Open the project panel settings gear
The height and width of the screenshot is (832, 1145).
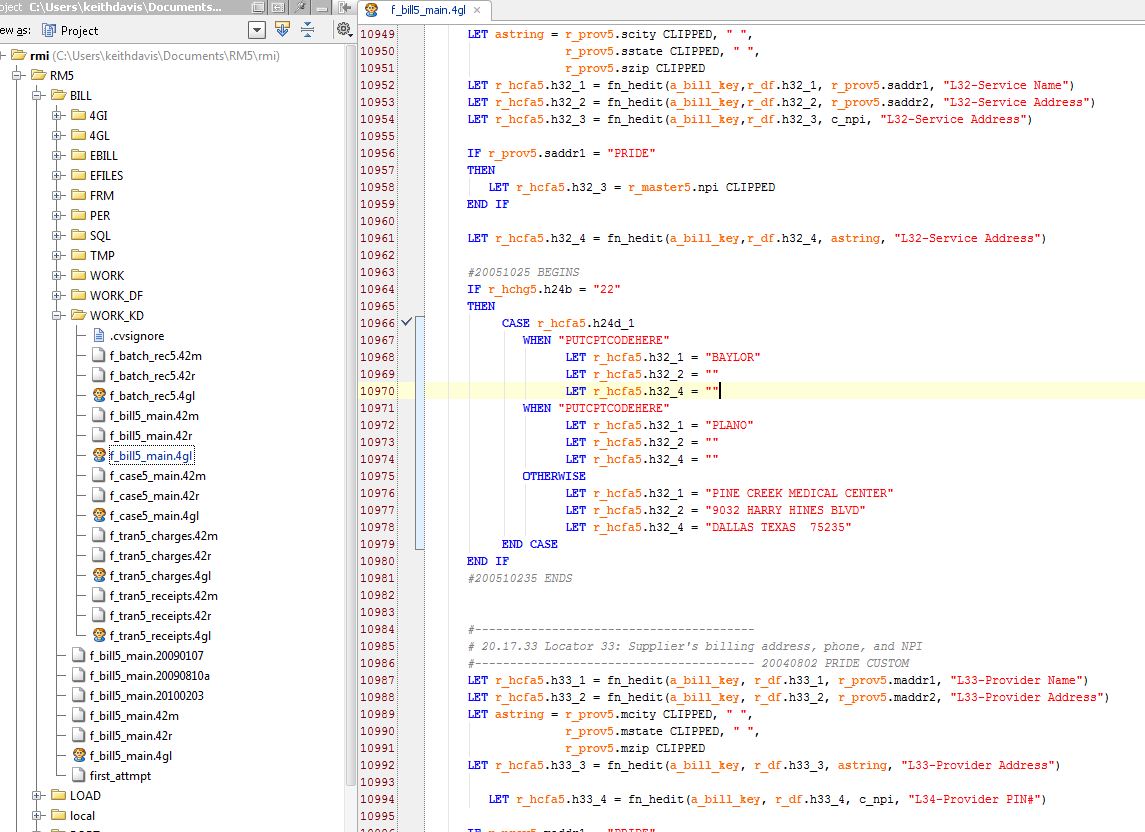(343, 30)
